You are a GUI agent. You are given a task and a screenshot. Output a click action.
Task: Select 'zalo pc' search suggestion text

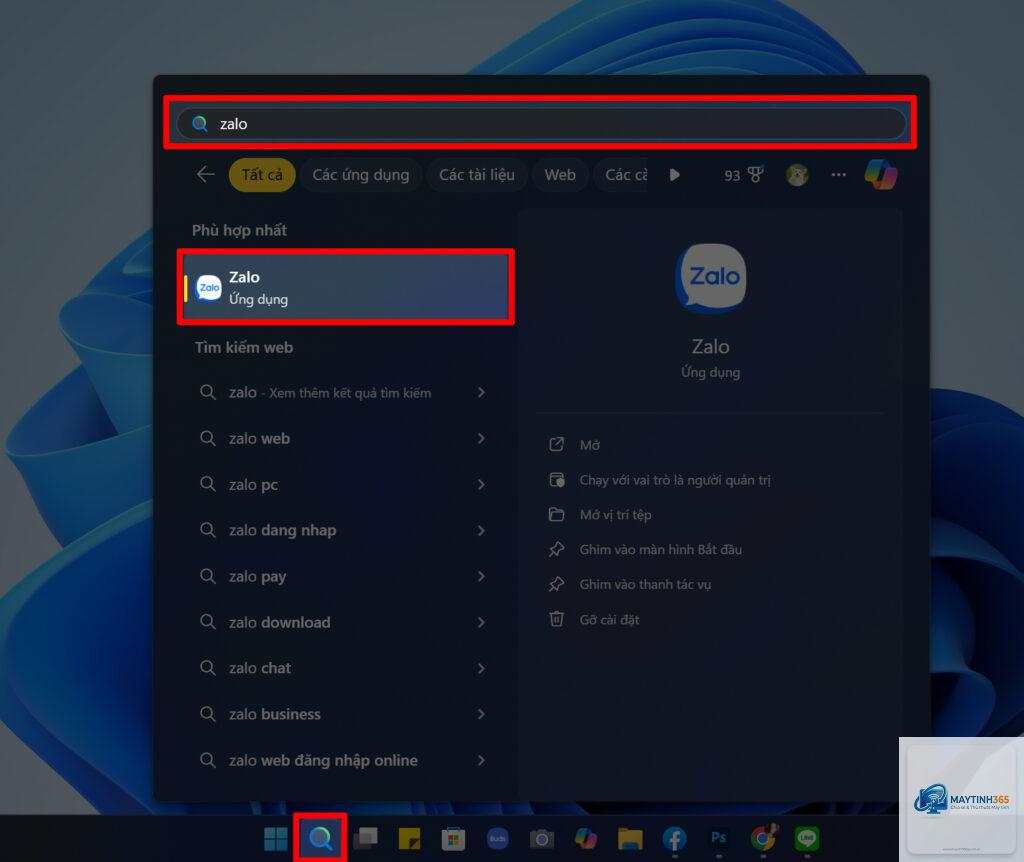(253, 485)
